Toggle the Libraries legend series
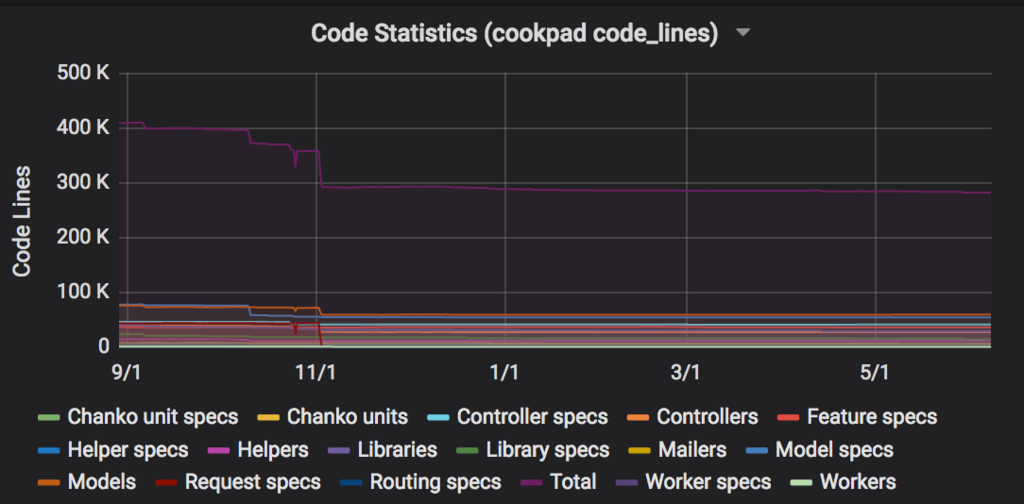 (x=397, y=450)
